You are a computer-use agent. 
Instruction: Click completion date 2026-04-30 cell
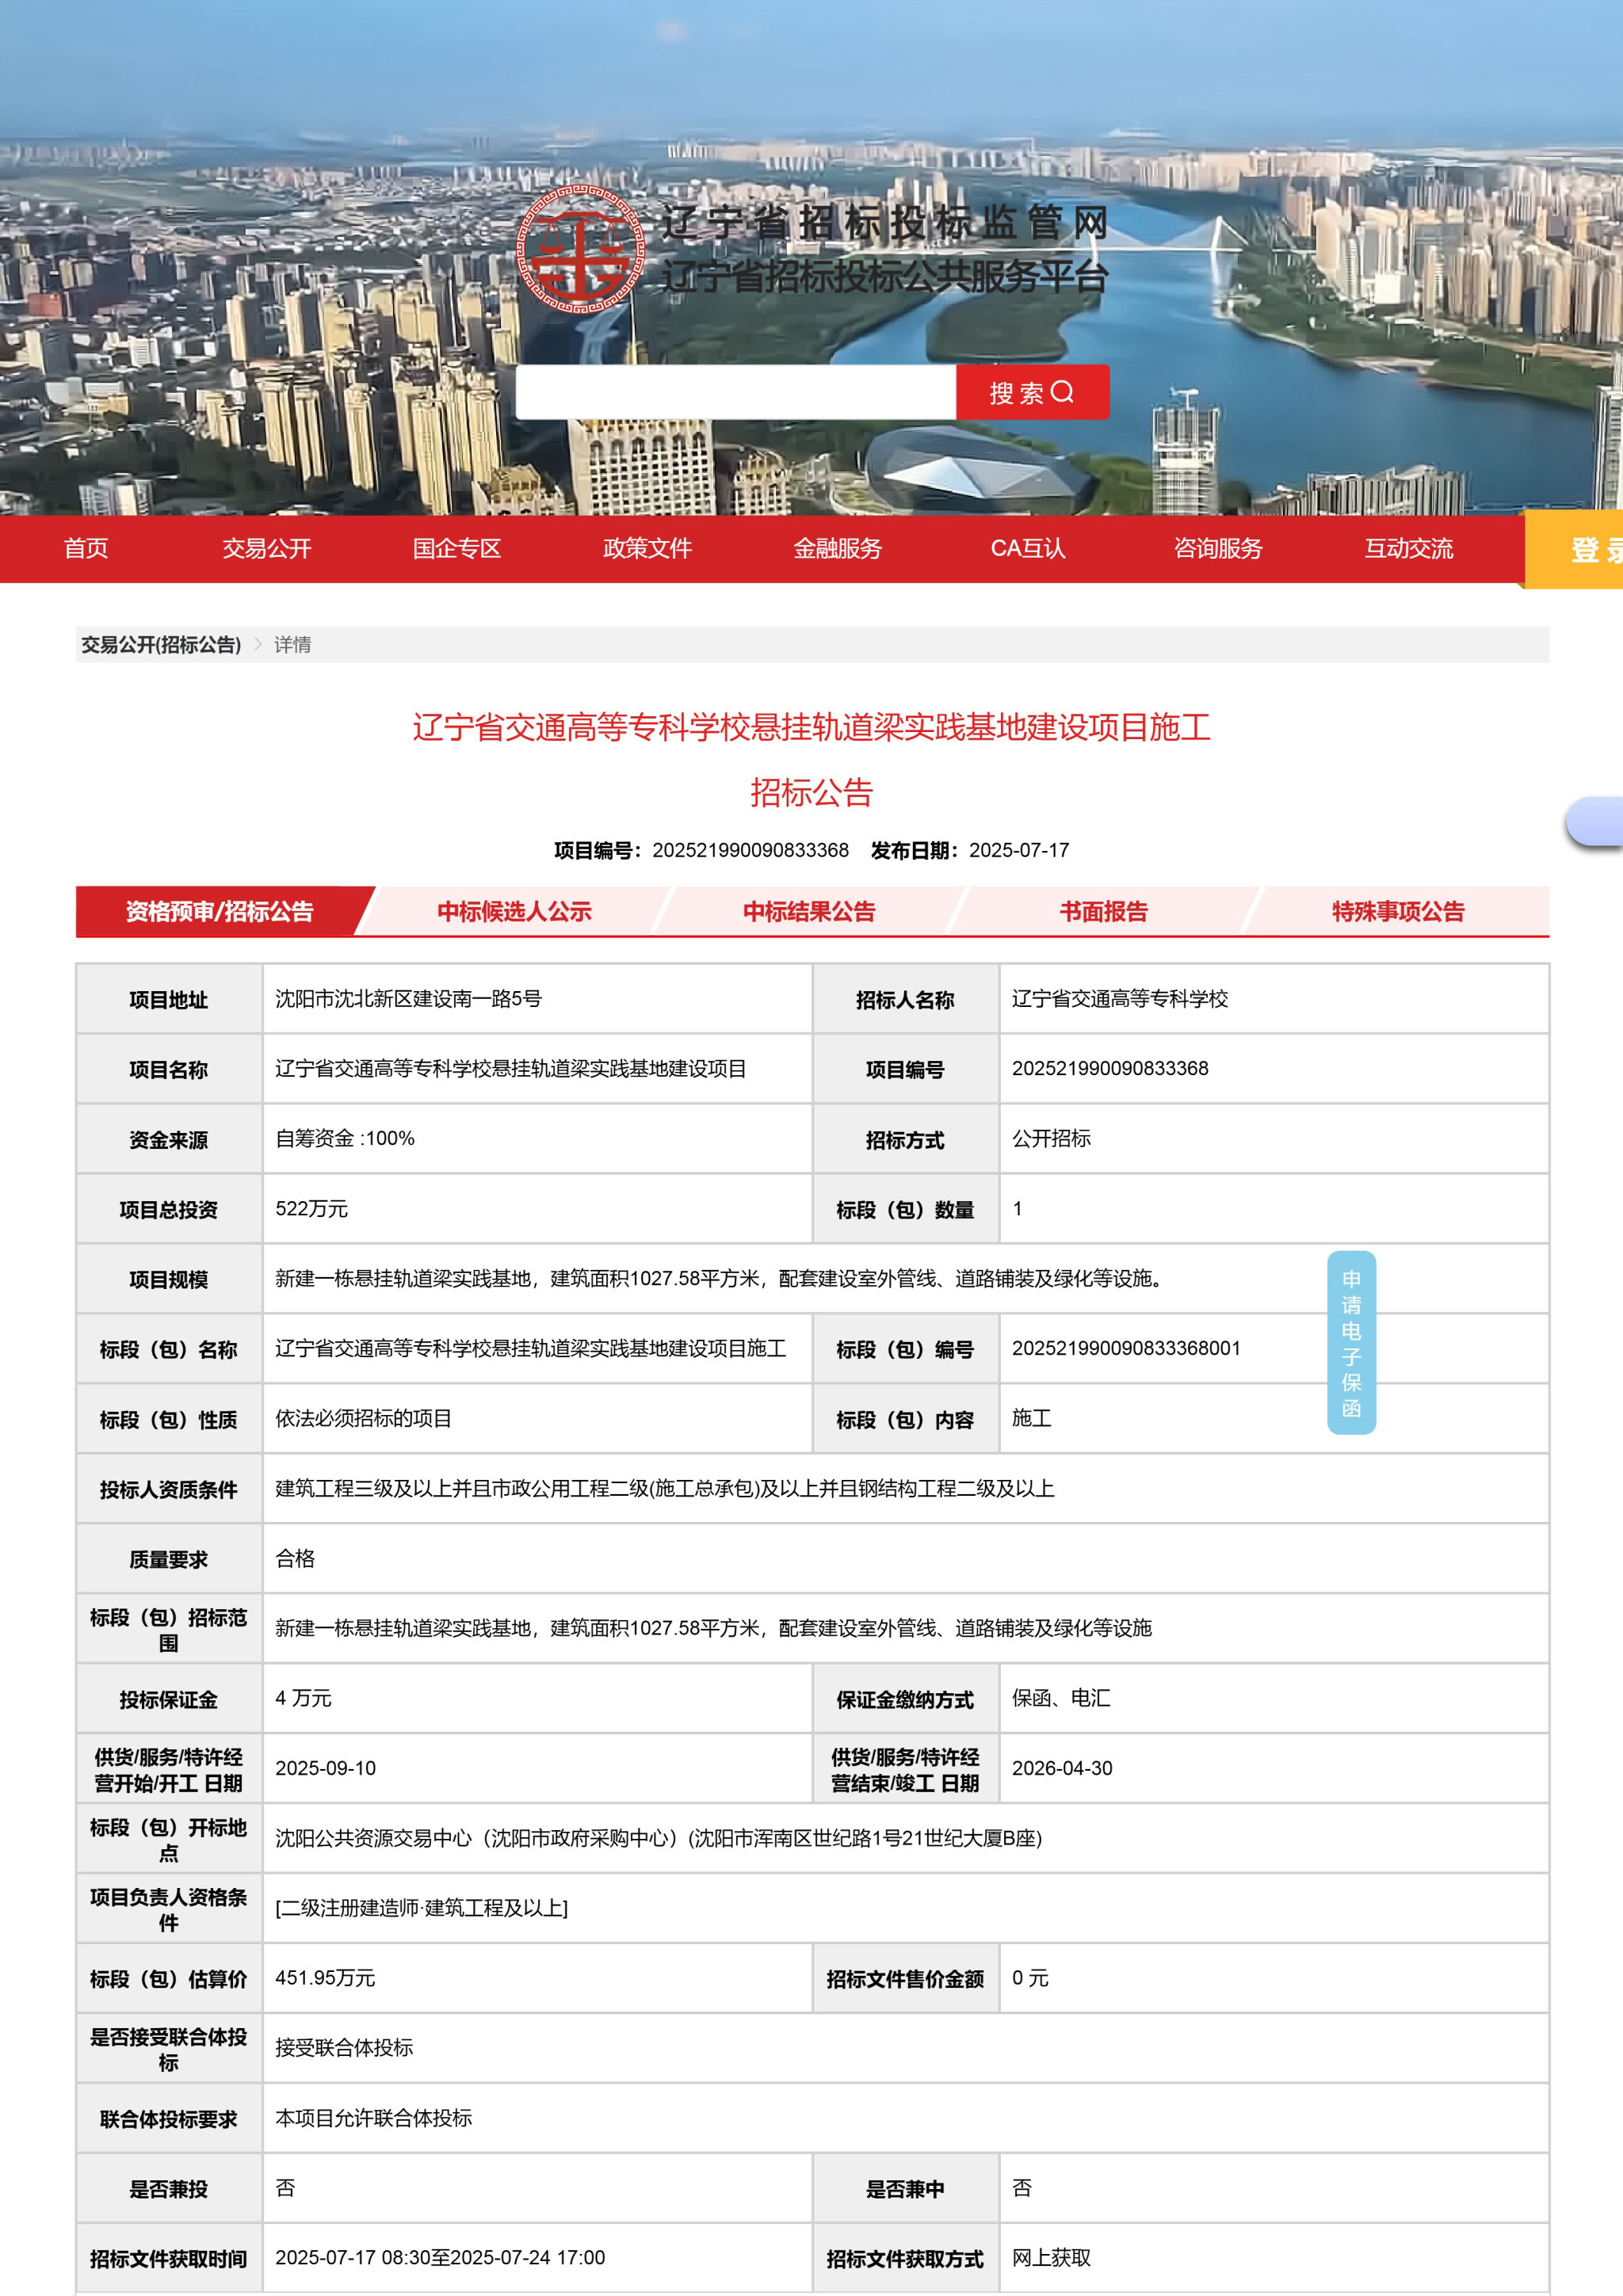coord(1274,1768)
